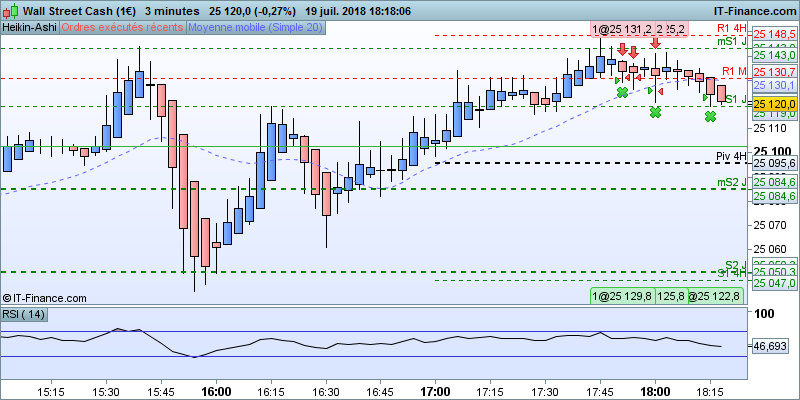Click the red sell arrow above 18:00 candle
Screen dimensions: 800x400
[656, 44]
